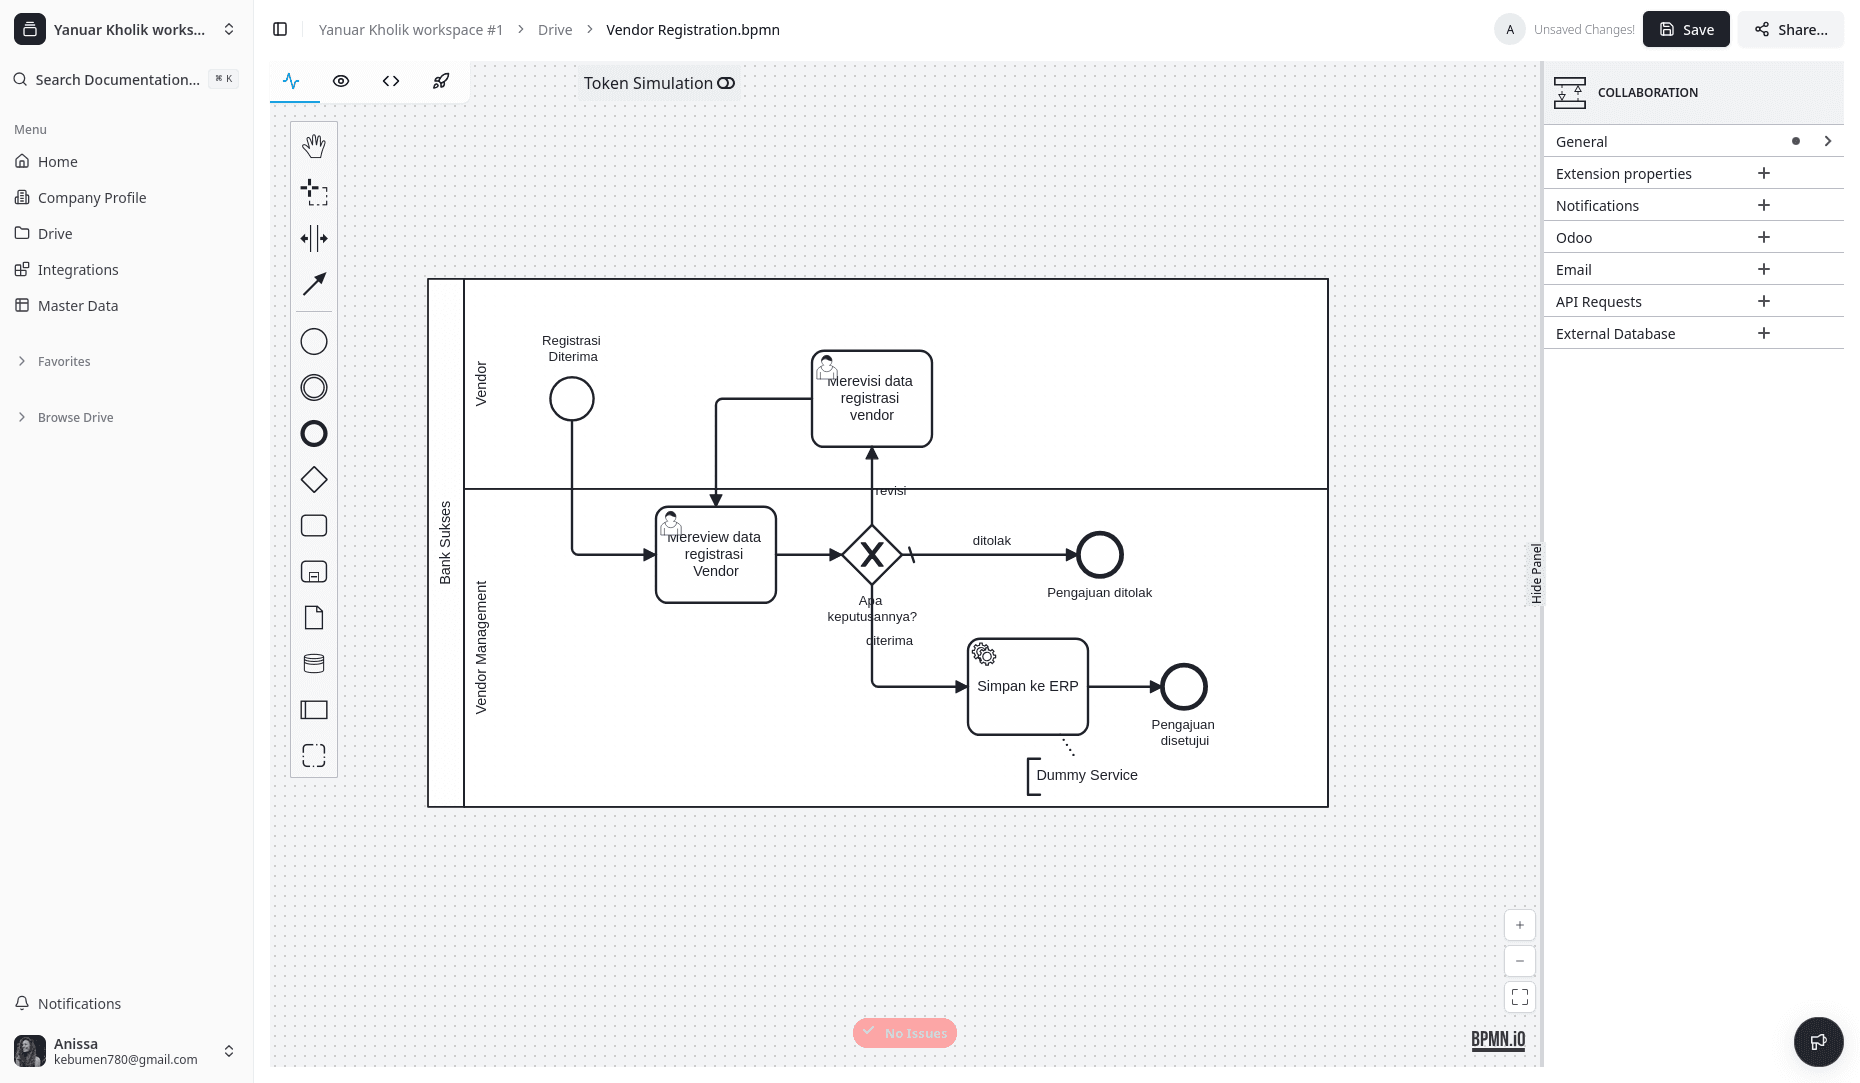Toggle the left sidebar panel
1860x1083 pixels.
280,30
